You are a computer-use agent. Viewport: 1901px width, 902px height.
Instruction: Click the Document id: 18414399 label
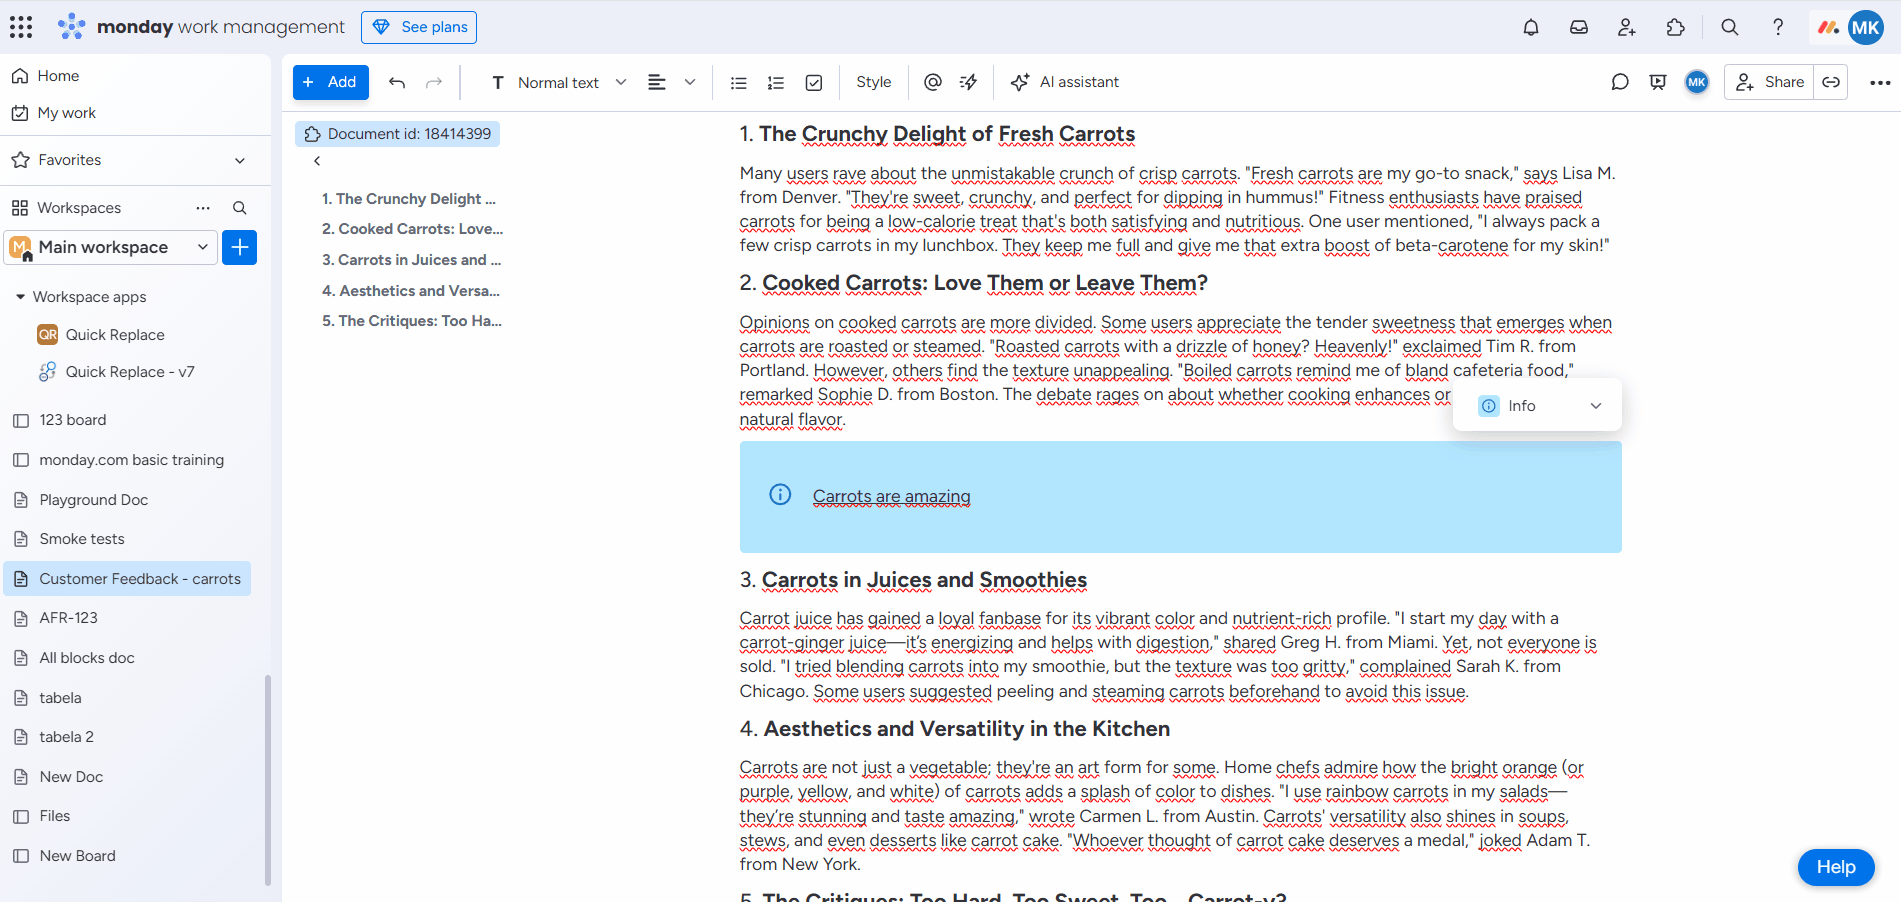coord(409,134)
